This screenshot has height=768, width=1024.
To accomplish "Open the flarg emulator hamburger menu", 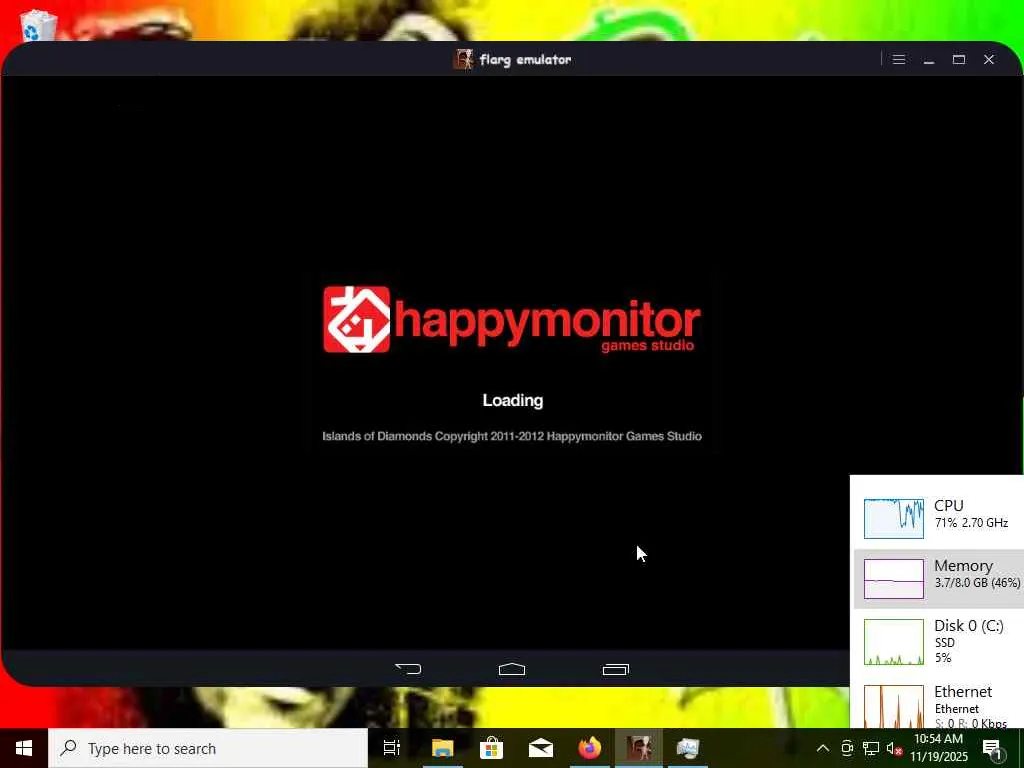I will [899, 59].
